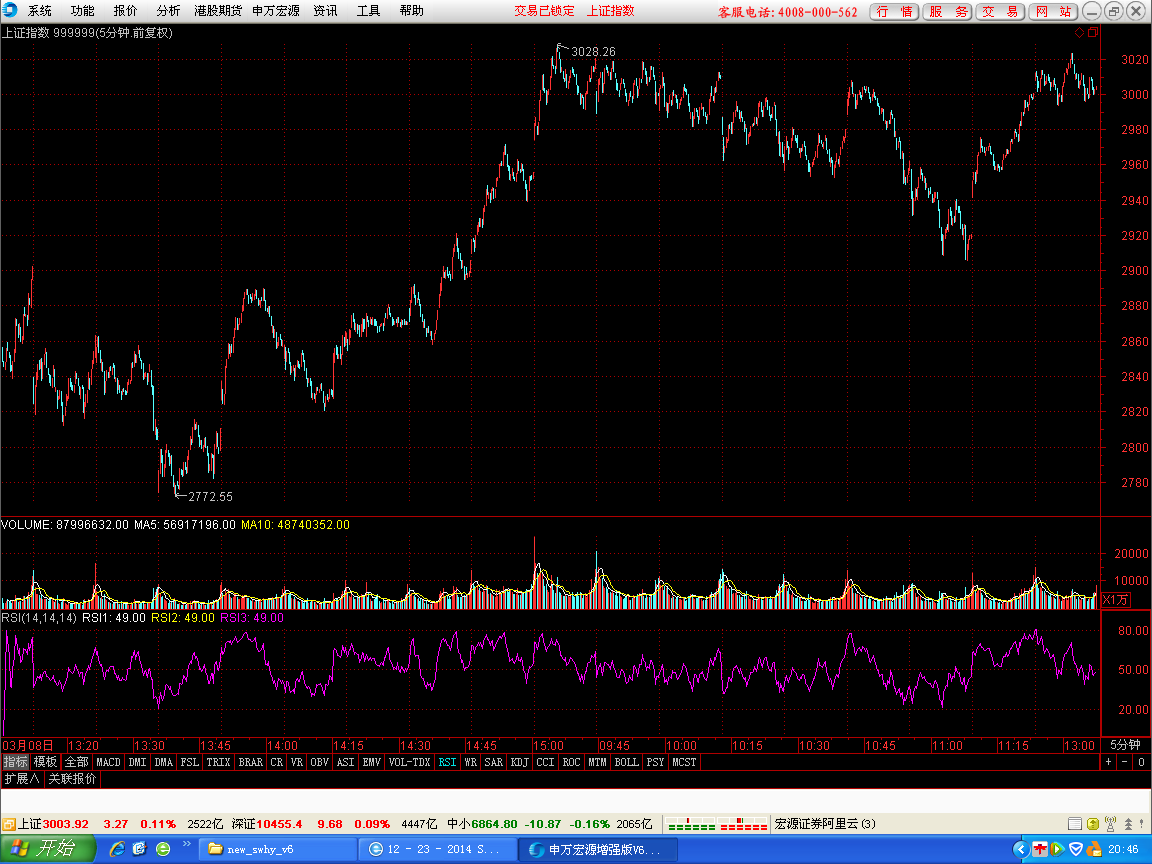Screen dimensions: 1152x864
Task: Switch indicator to ASI
Action: 345,763
